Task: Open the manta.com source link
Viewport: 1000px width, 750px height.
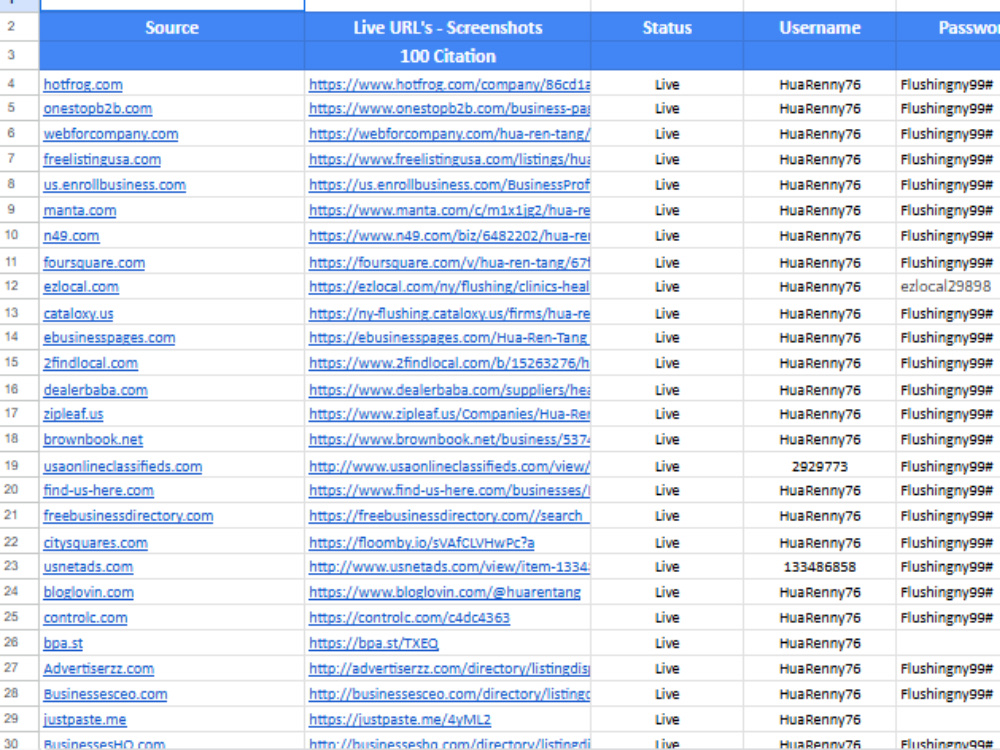Action: pos(80,210)
